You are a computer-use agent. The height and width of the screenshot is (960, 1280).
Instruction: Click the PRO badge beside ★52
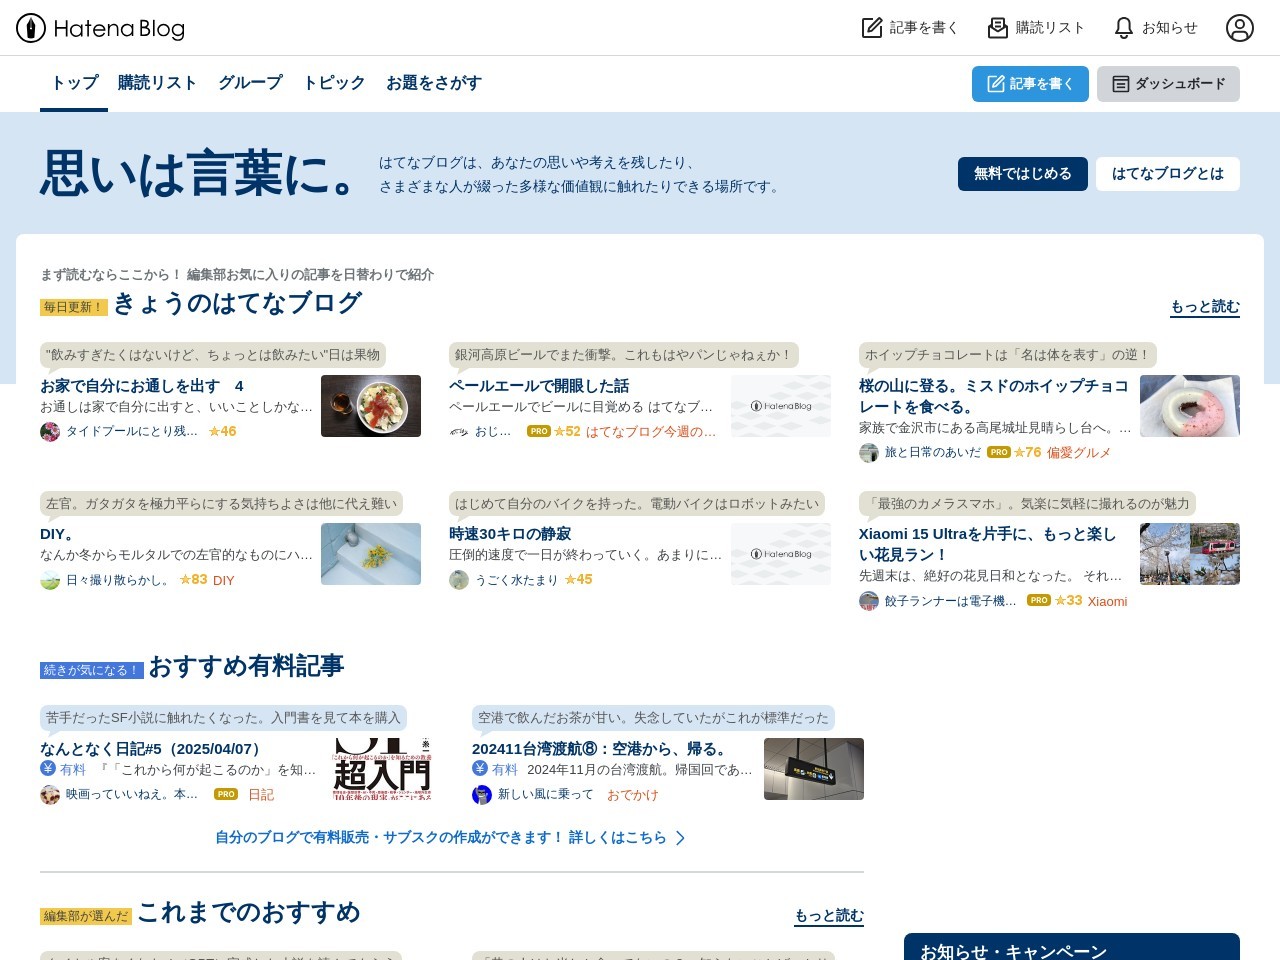pos(539,432)
